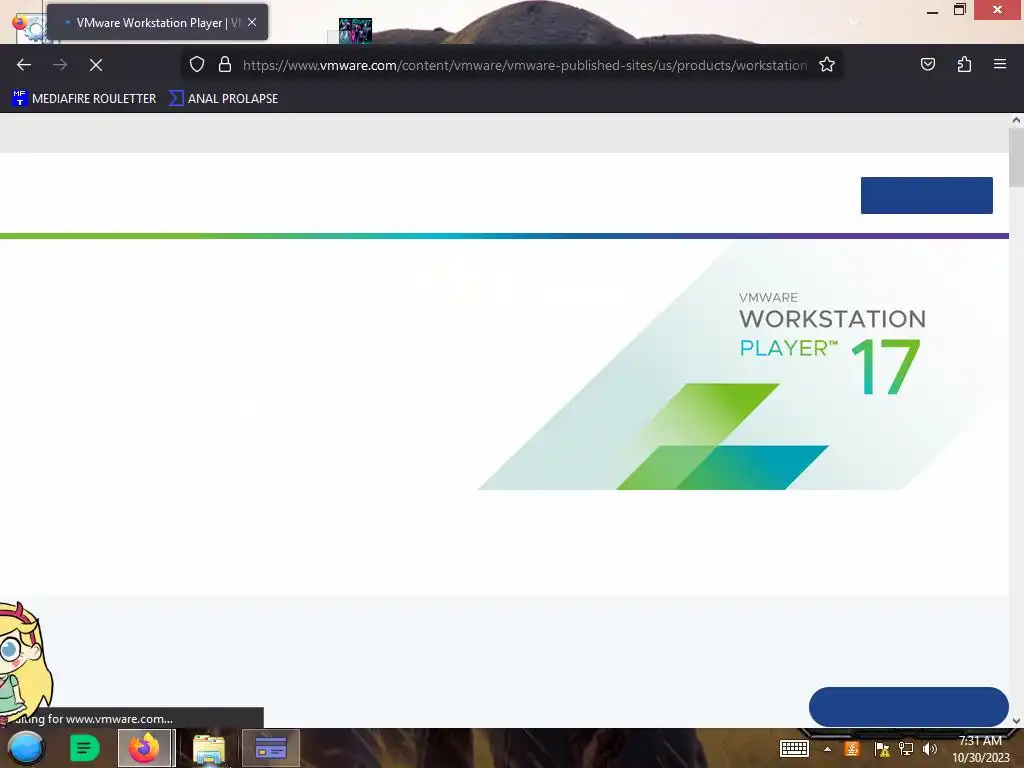This screenshot has height=768, width=1024.
Task: Close the VMware Workstation Player tab
Action: coord(252,22)
